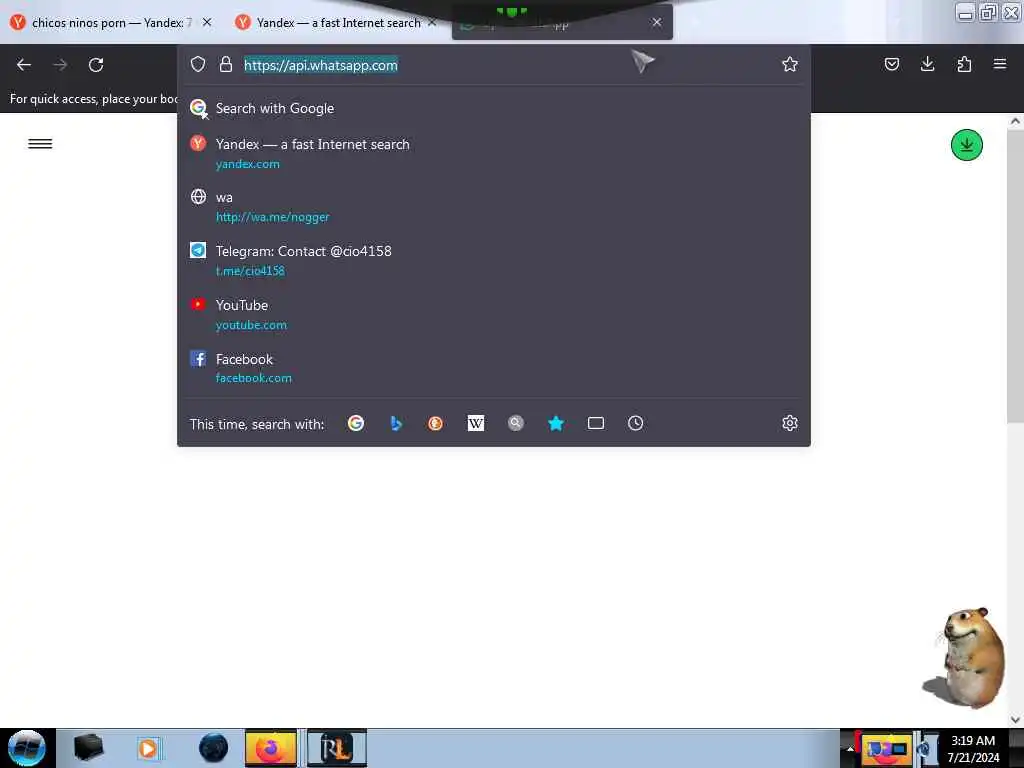Switch to Firefox in the taskbar
This screenshot has width=1024, height=768.
(x=270, y=748)
